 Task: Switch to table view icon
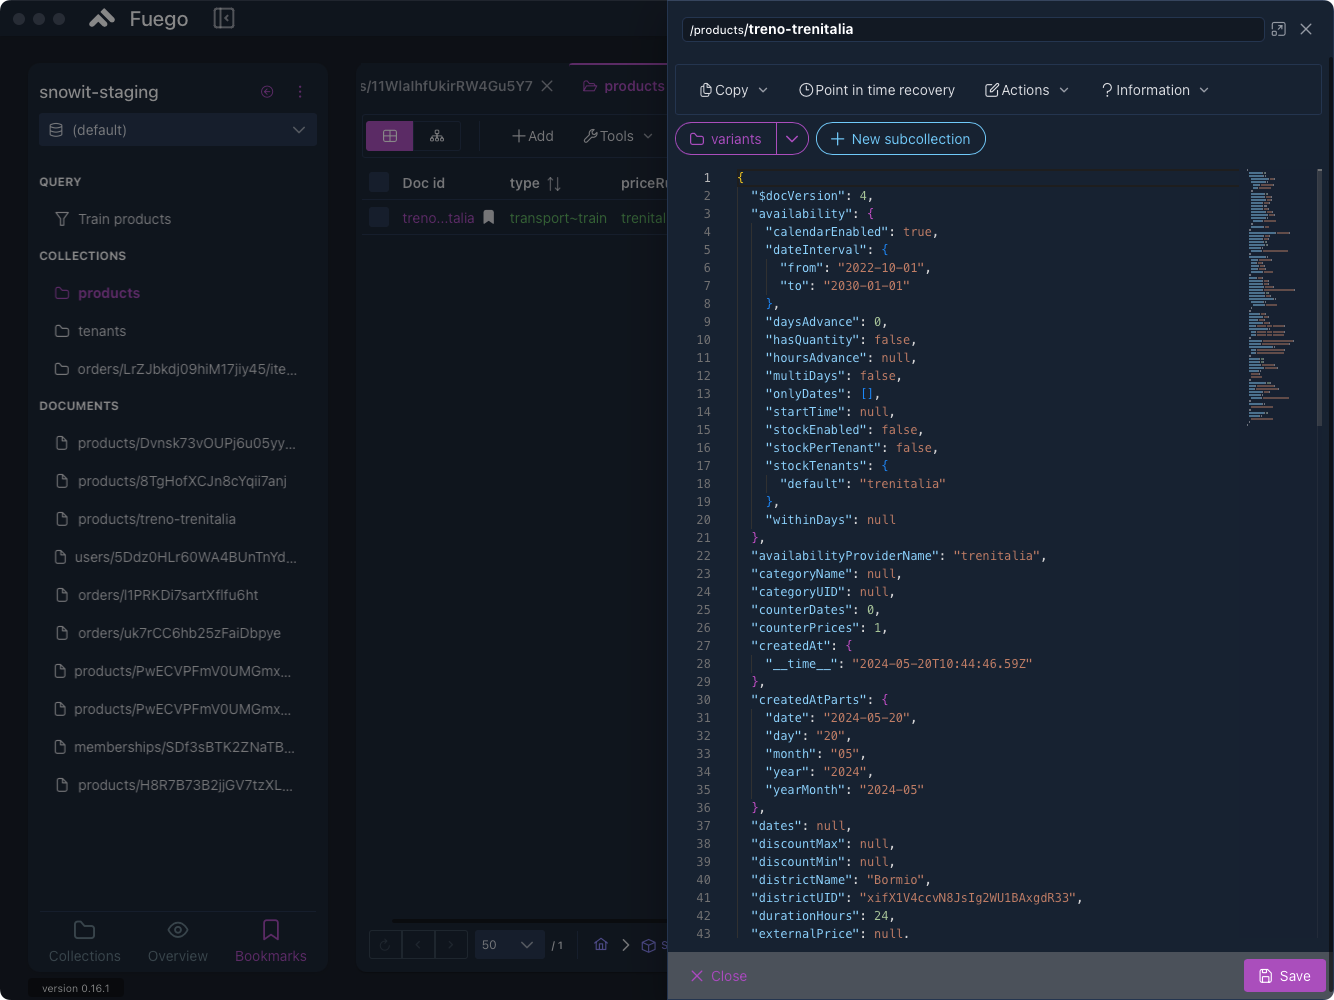pyautogui.click(x=390, y=136)
